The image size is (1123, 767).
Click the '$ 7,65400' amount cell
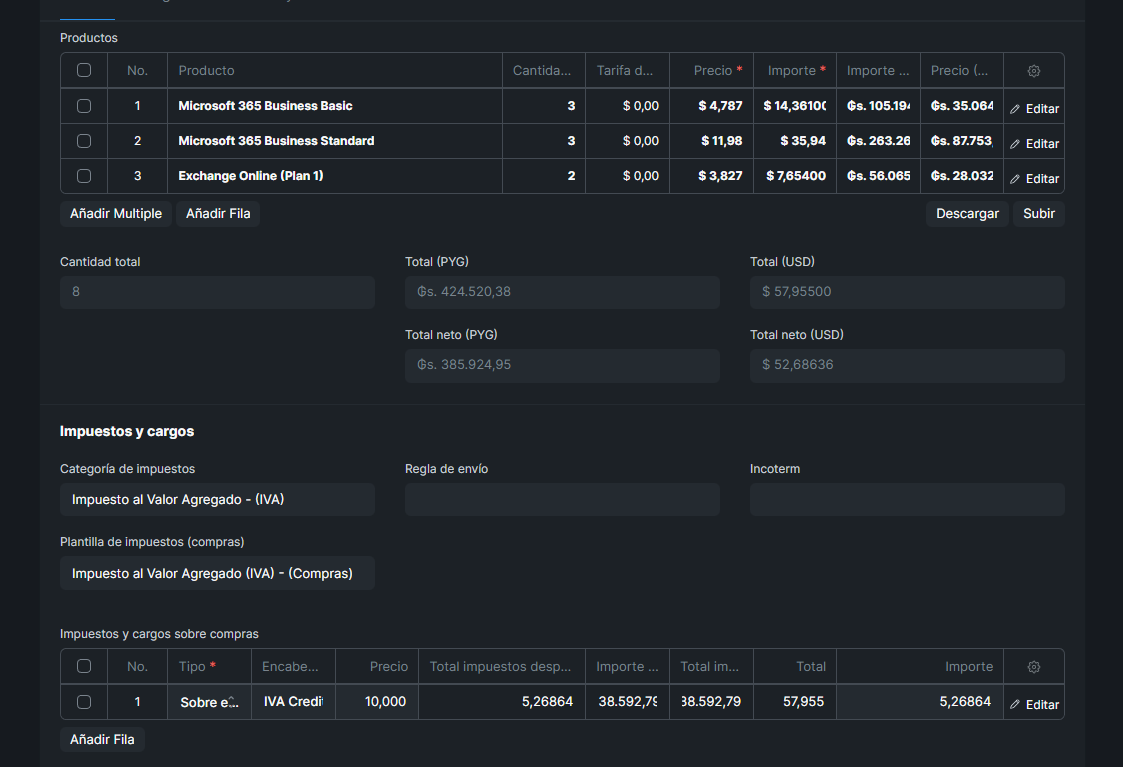(x=795, y=176)
